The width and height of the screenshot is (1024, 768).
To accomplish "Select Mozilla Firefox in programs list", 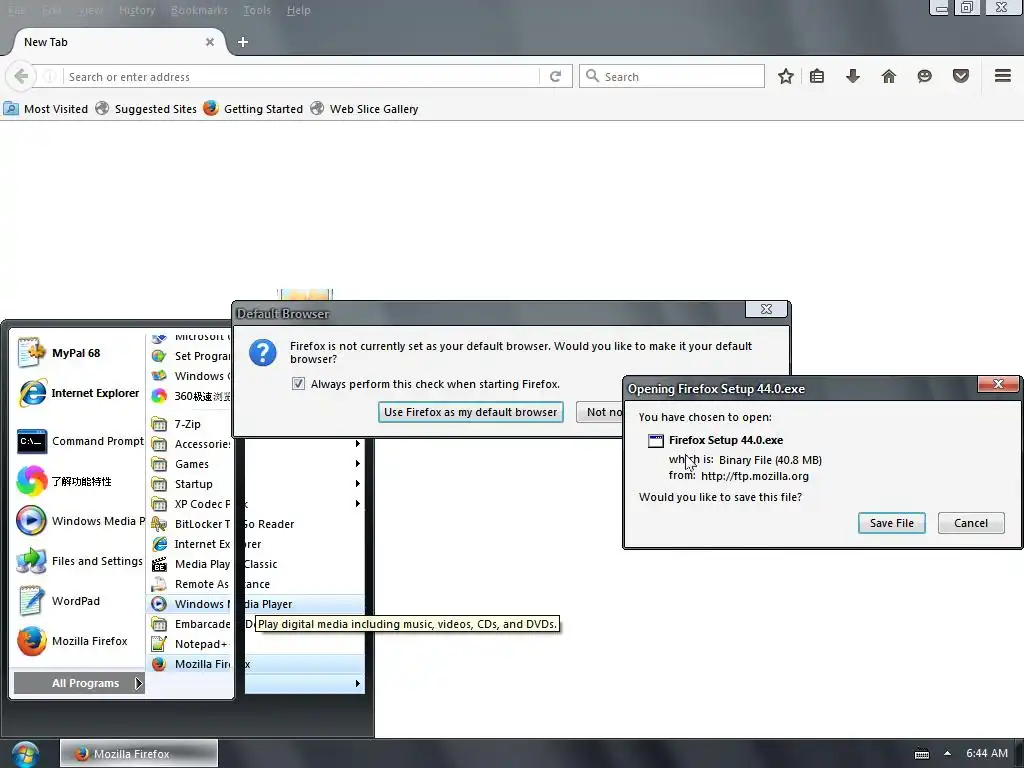I will click(x=256, y=664).
